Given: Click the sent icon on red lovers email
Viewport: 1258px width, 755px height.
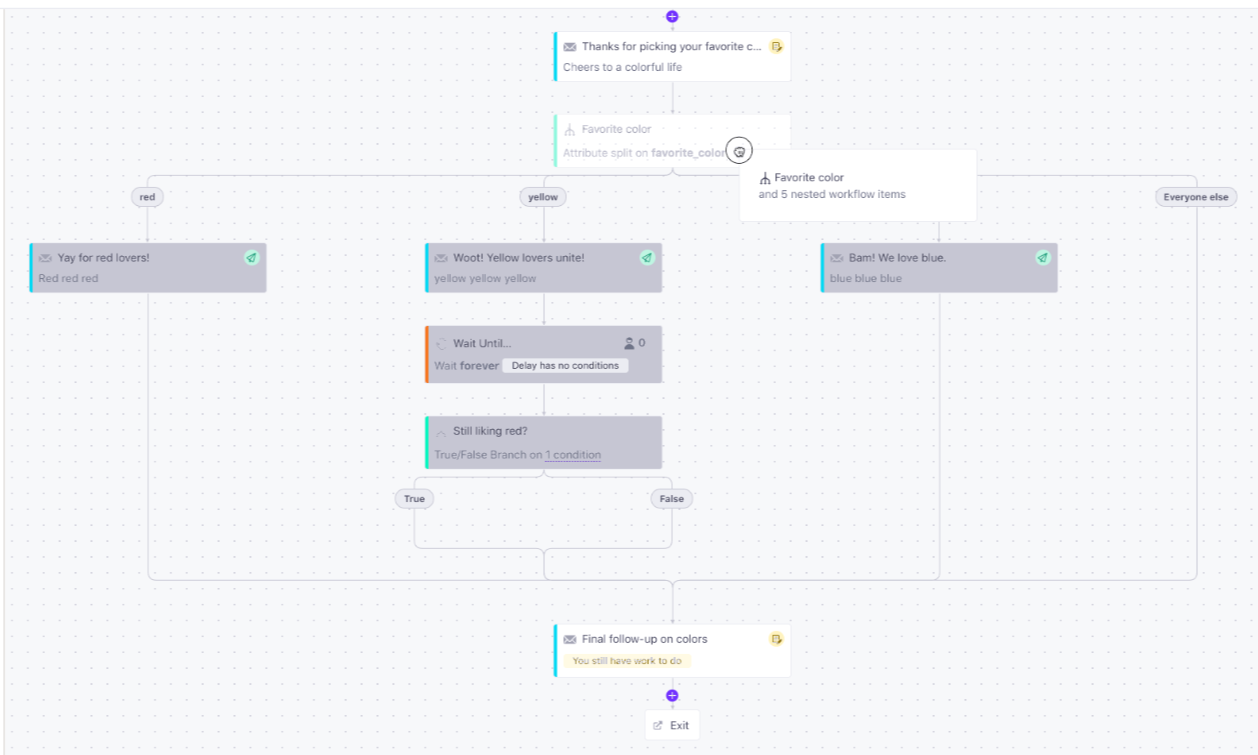Looking at the screenshot, I should (x=251, y=257).
